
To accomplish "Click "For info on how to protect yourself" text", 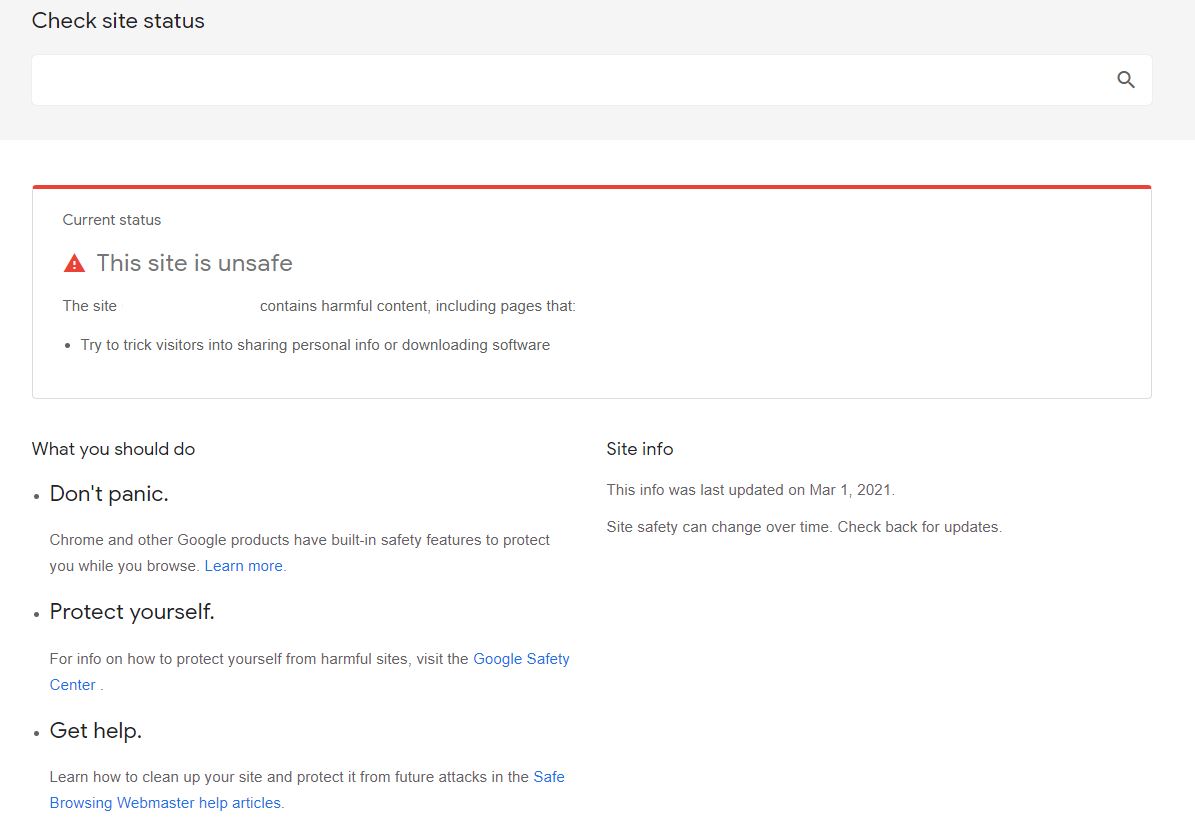I will tap(259, 659).
